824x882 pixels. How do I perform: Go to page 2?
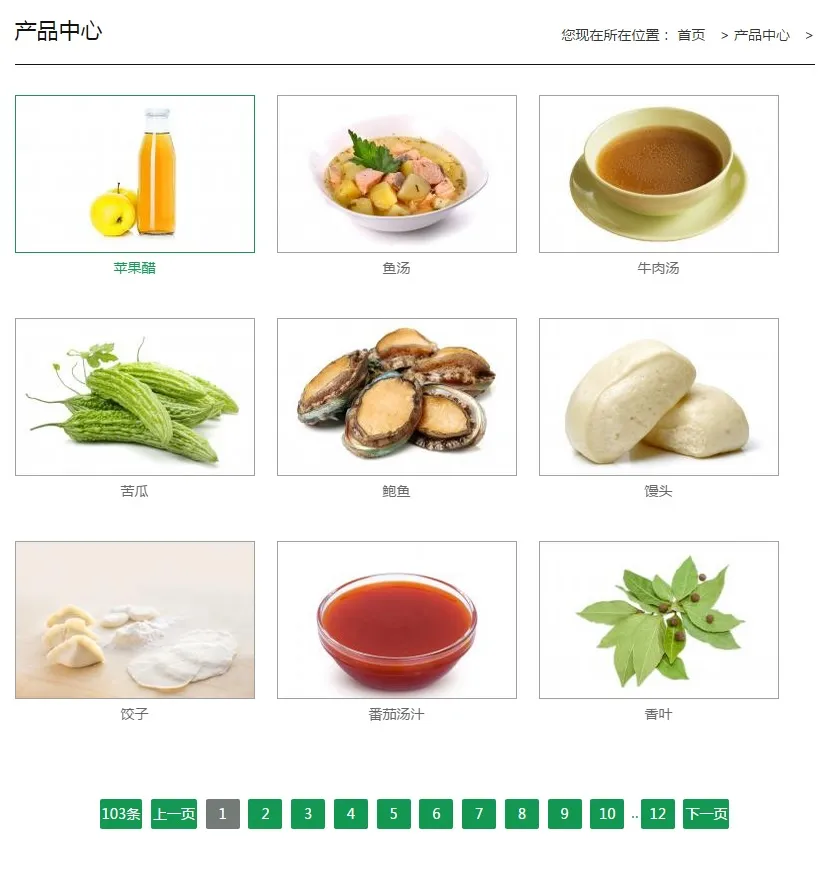click(265, 814)
